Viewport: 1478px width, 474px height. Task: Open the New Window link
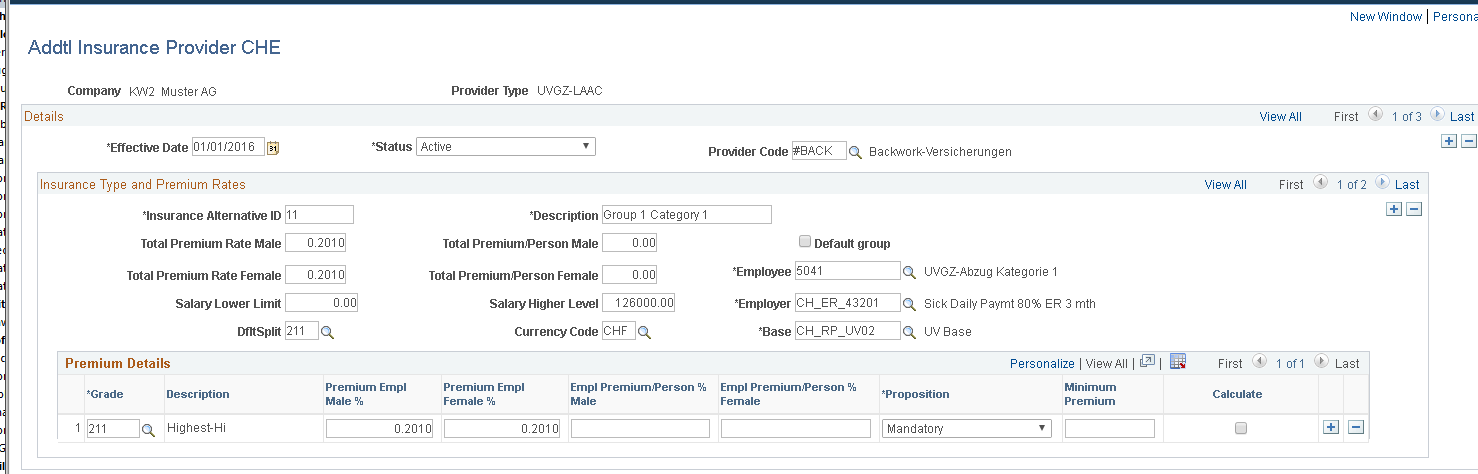click(1386, 17)
